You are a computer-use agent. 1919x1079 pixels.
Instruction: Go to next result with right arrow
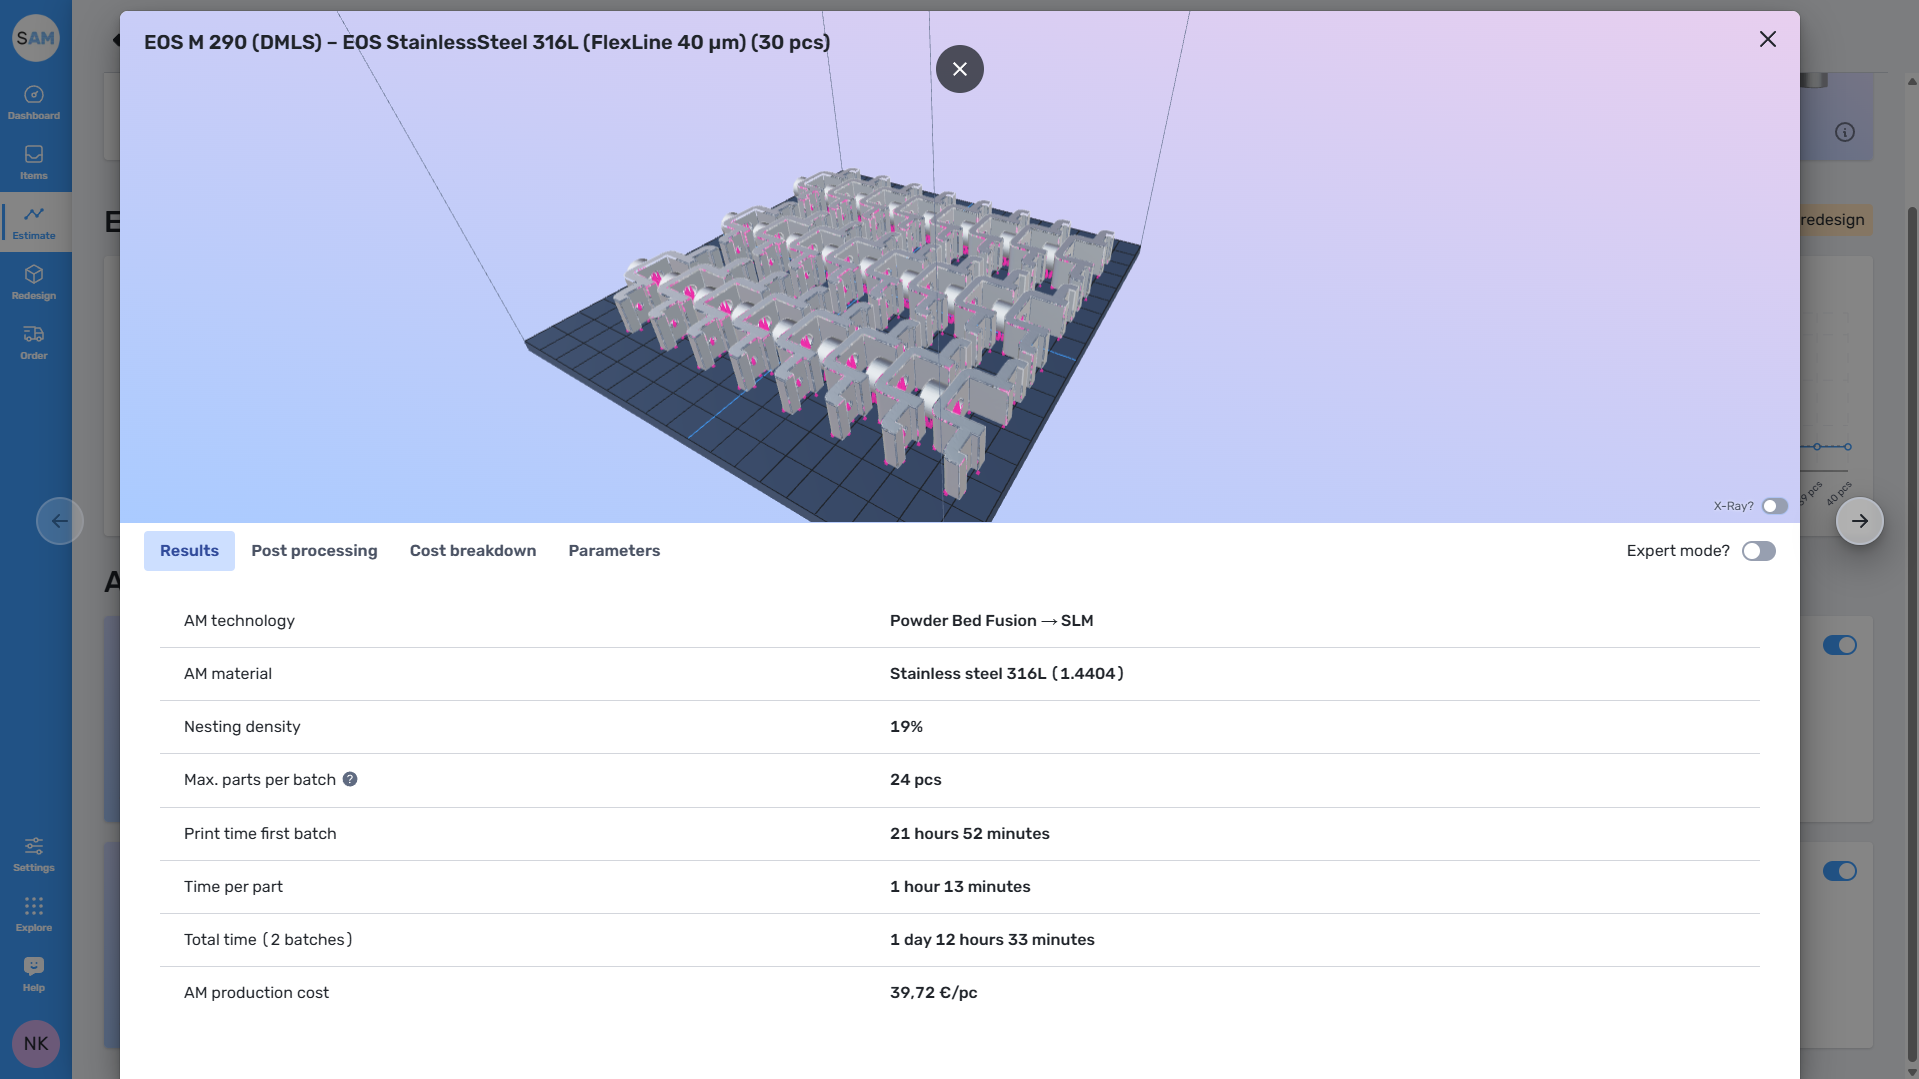pyautogui.click(x=1859, y=521)
